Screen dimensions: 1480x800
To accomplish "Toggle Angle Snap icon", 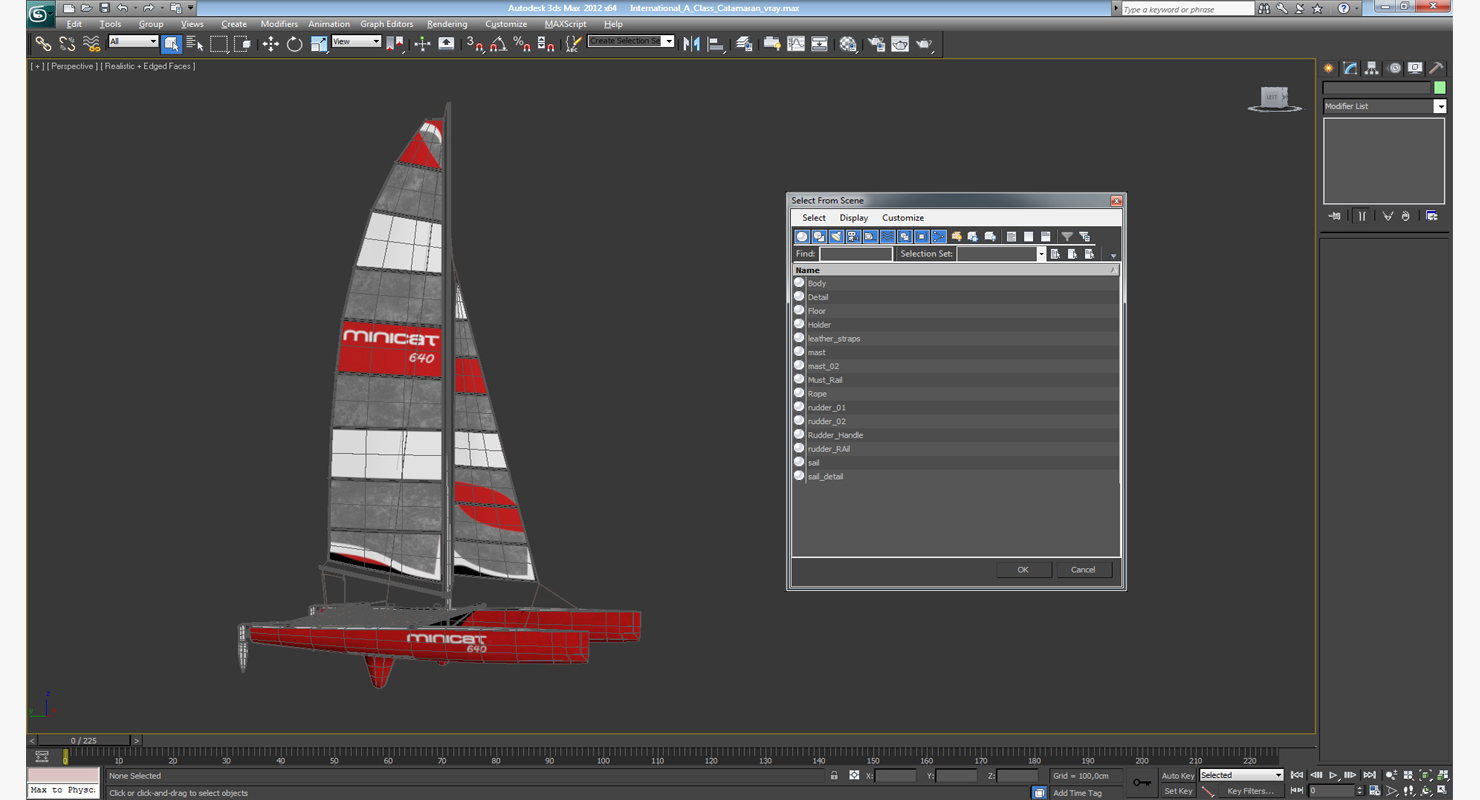I will [x=498, y=44].
